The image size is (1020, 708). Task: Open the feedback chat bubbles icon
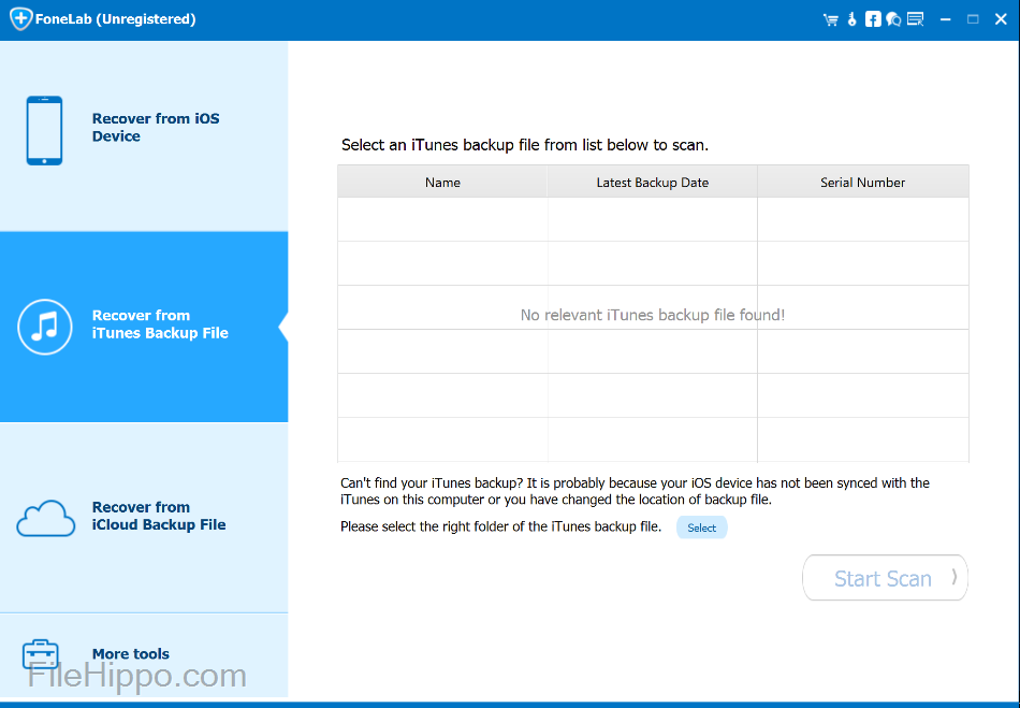(x=894, y=20)
